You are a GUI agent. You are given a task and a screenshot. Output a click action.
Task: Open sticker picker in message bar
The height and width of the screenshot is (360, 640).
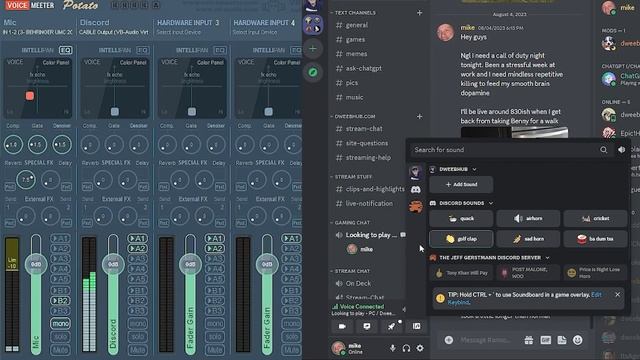click(x=562, y=340)
